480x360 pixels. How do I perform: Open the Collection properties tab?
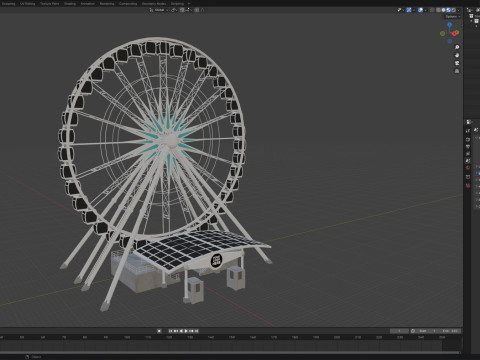(468, 177)
